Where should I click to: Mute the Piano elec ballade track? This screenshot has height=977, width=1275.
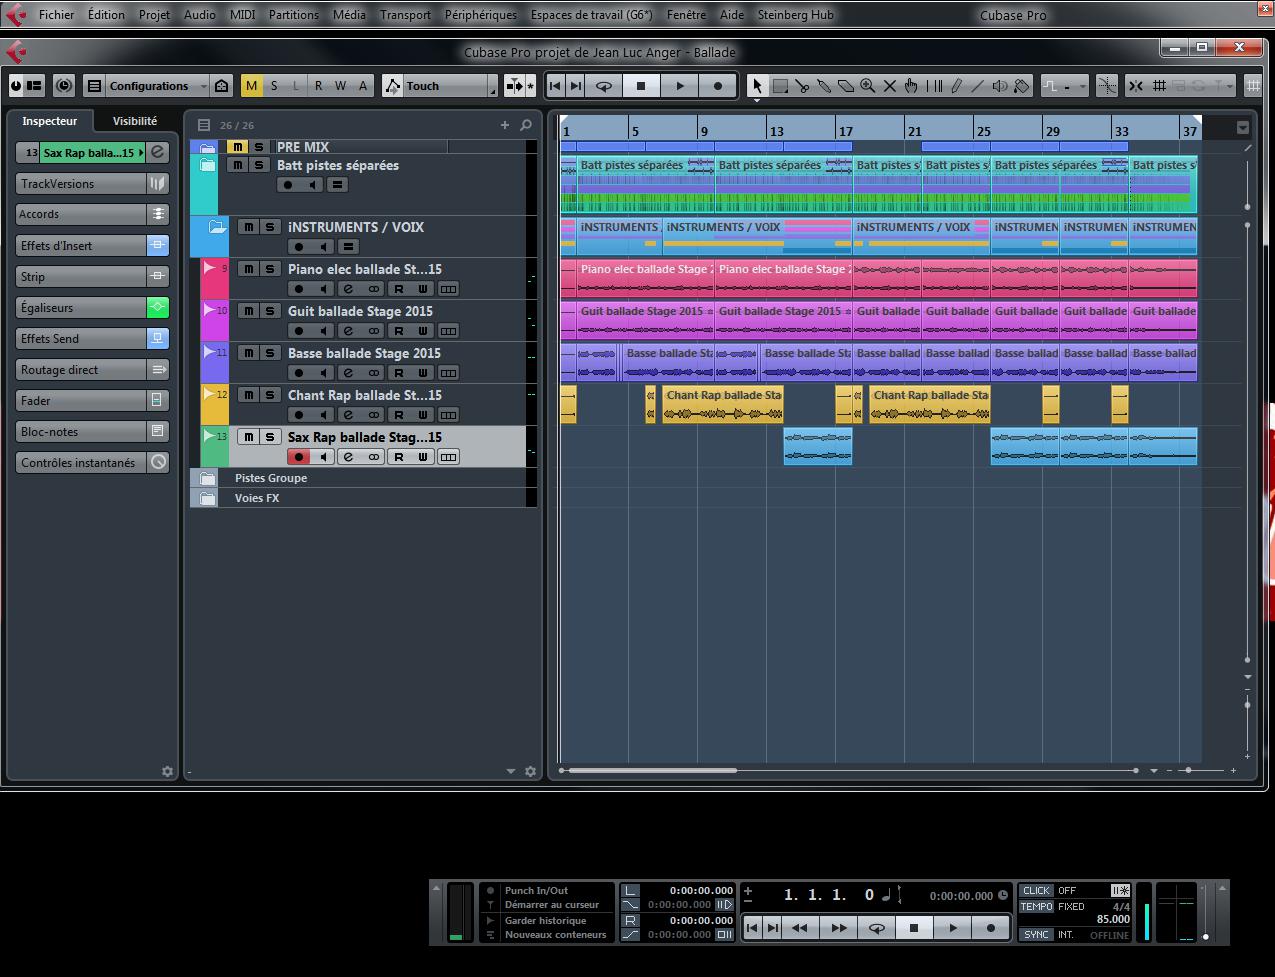tap(248, 269)
